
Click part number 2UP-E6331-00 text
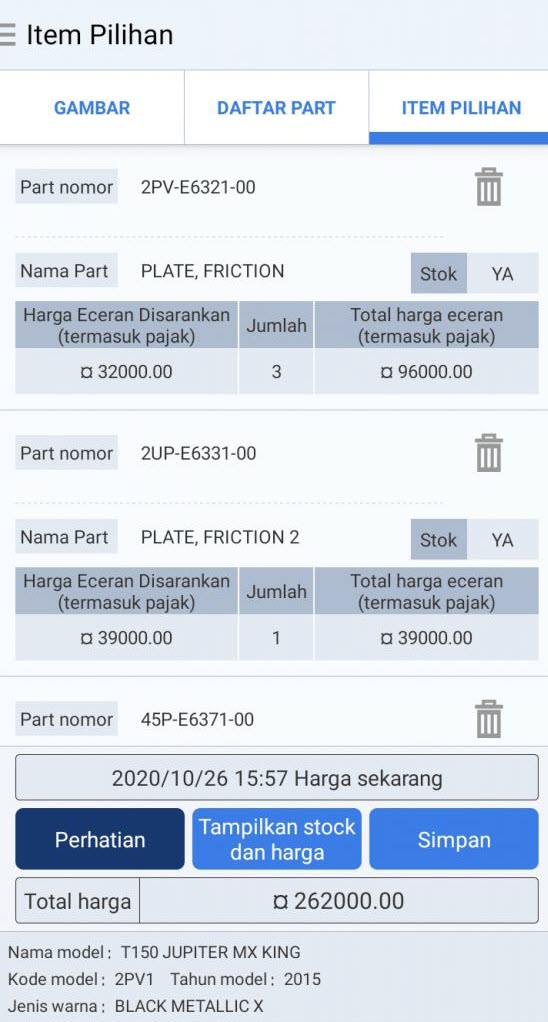[198, 454]
